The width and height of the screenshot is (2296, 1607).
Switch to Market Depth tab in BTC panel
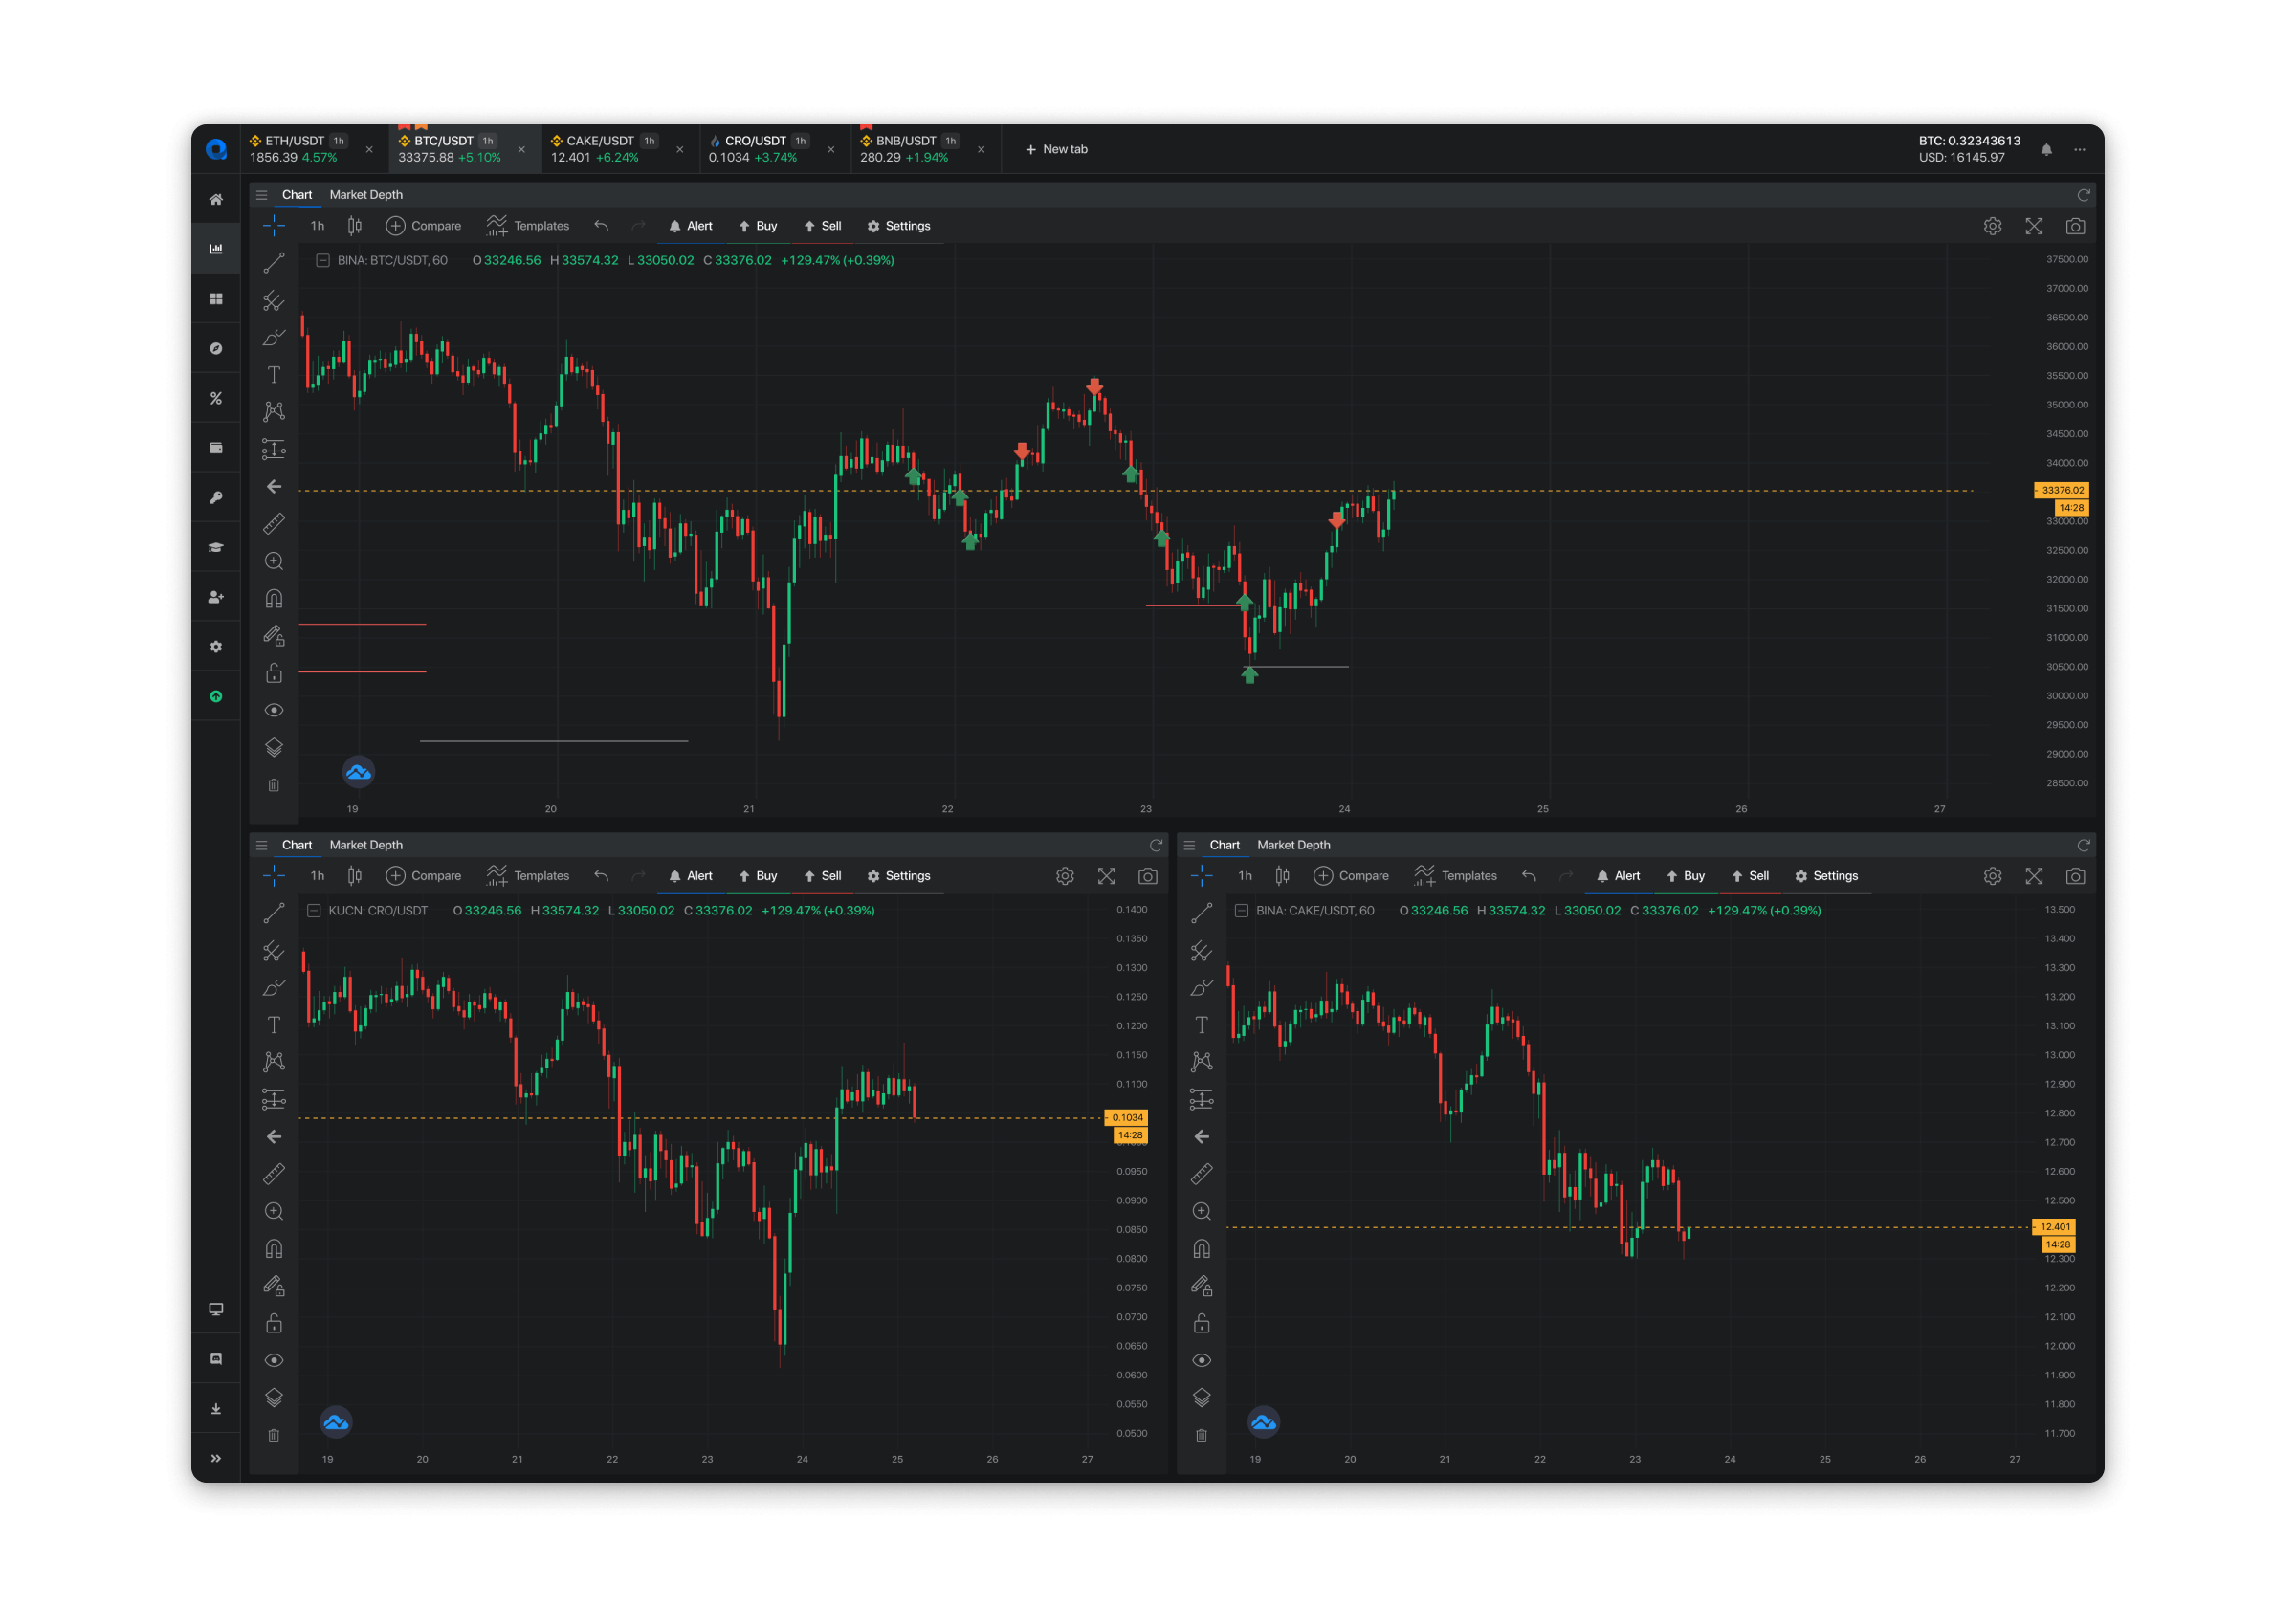pos(366,195)
